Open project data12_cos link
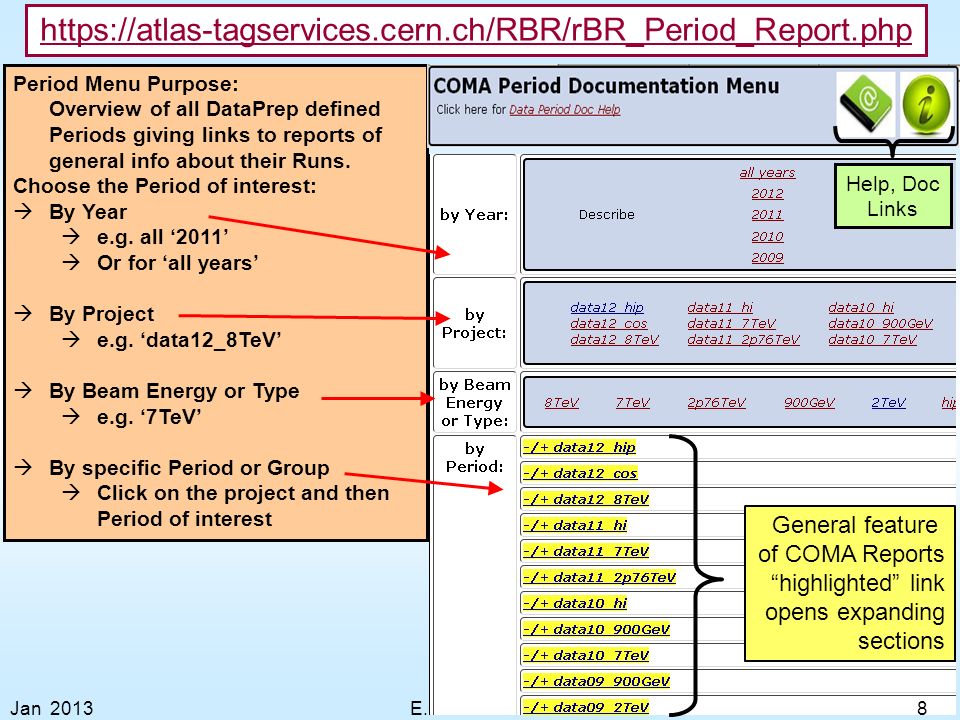 tap(609, 323)
